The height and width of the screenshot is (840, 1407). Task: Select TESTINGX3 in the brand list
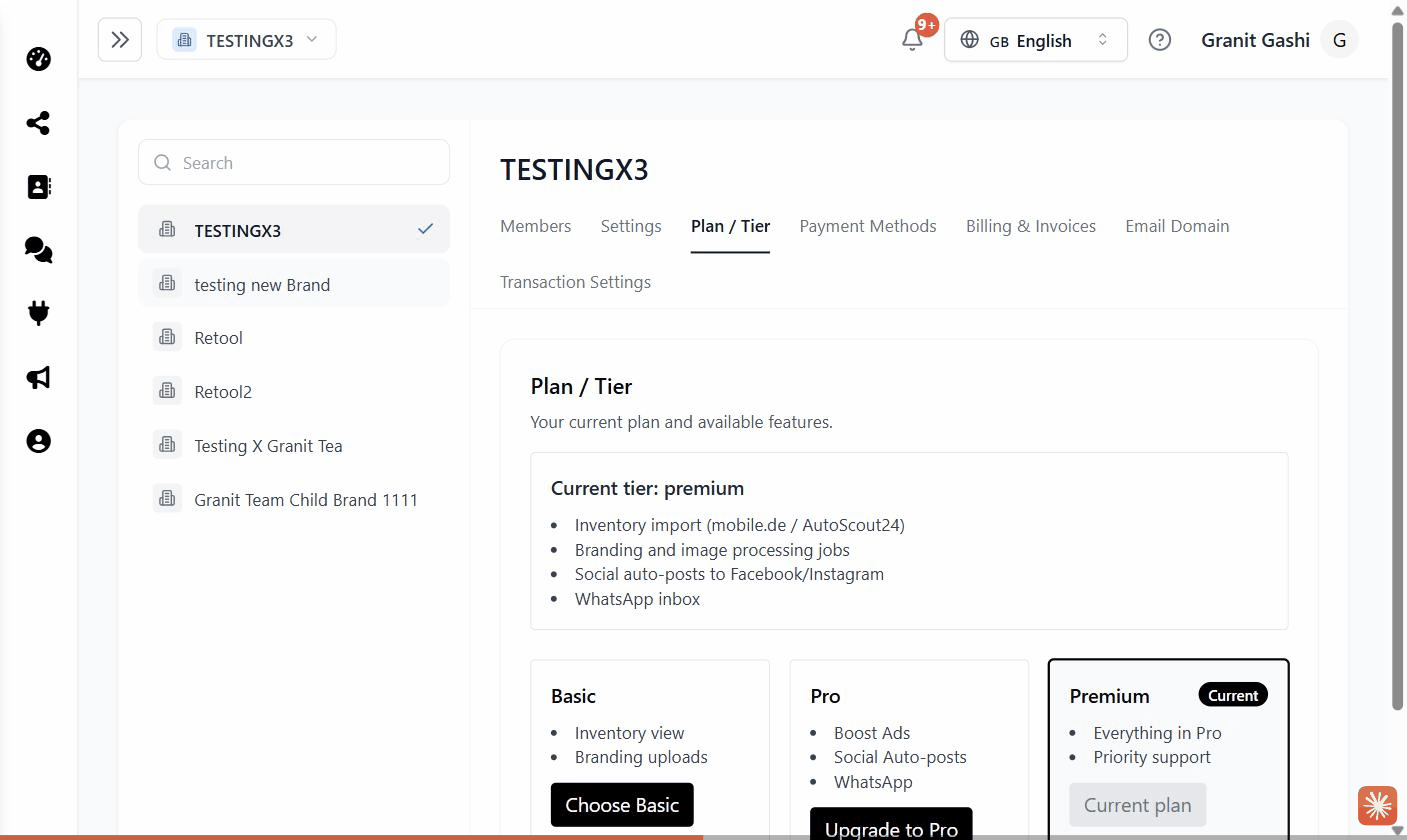294,230
